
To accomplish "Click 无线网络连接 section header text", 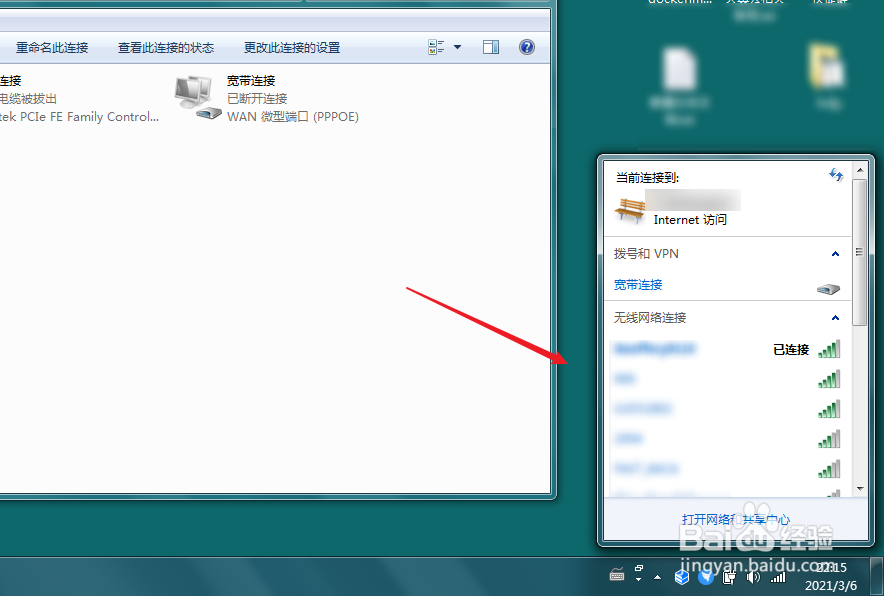I will (649, 318).
